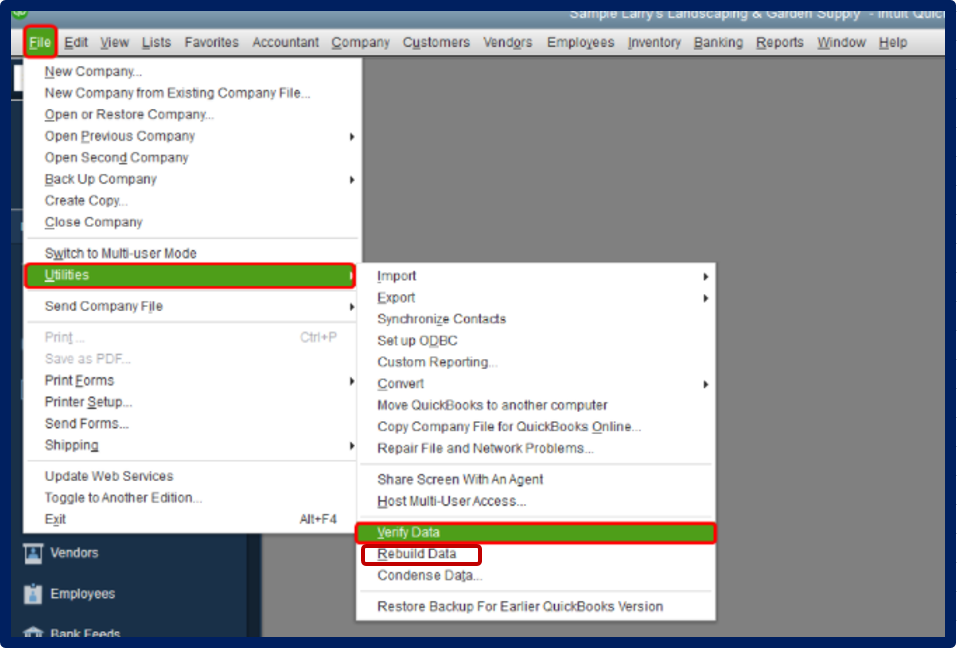This screenshot has width=957, height=648.
Task: Choose New Company... from File menu
Action: tap(190, 71)
